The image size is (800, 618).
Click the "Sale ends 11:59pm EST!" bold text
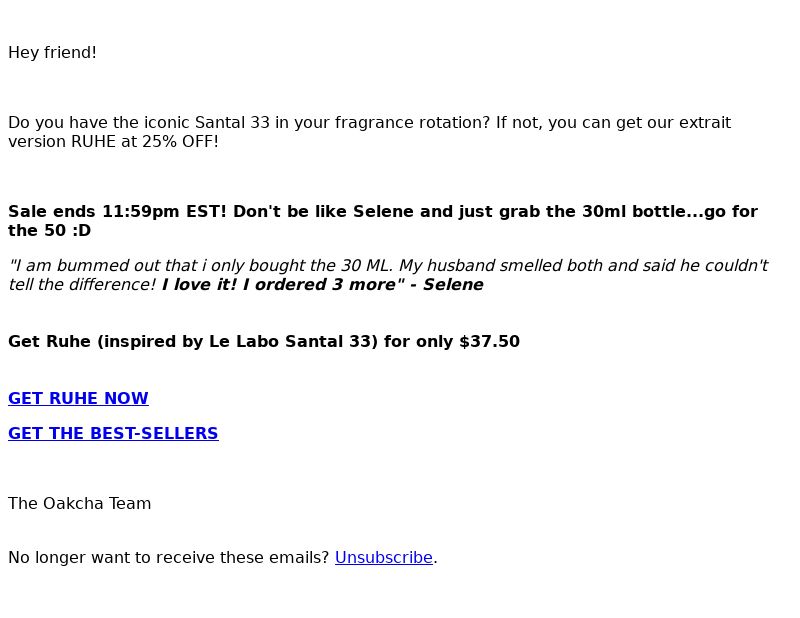(x=117, y=211)
